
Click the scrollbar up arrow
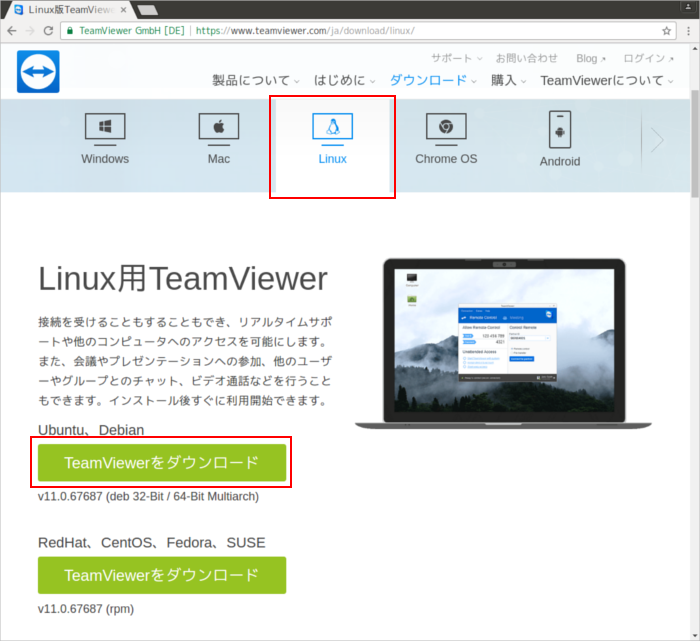click(695, 48)
